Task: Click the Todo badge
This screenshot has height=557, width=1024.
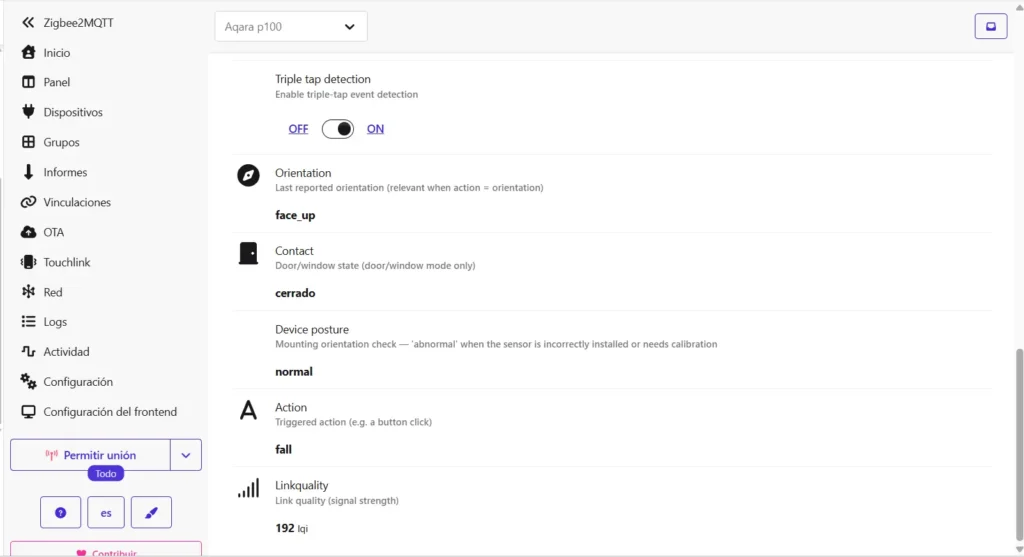Action: point(106,473)
